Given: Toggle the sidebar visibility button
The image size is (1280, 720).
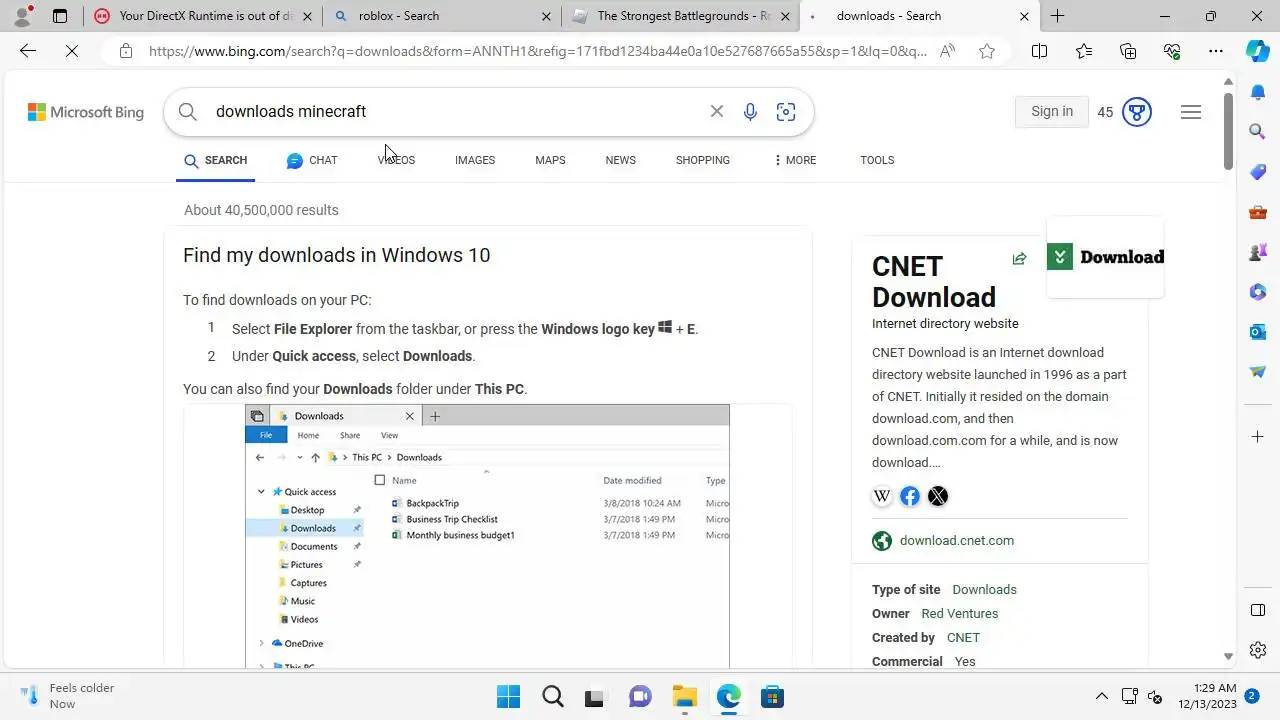Looking at the screenshot, I should pyautogui.click(x=1258, y=610).
